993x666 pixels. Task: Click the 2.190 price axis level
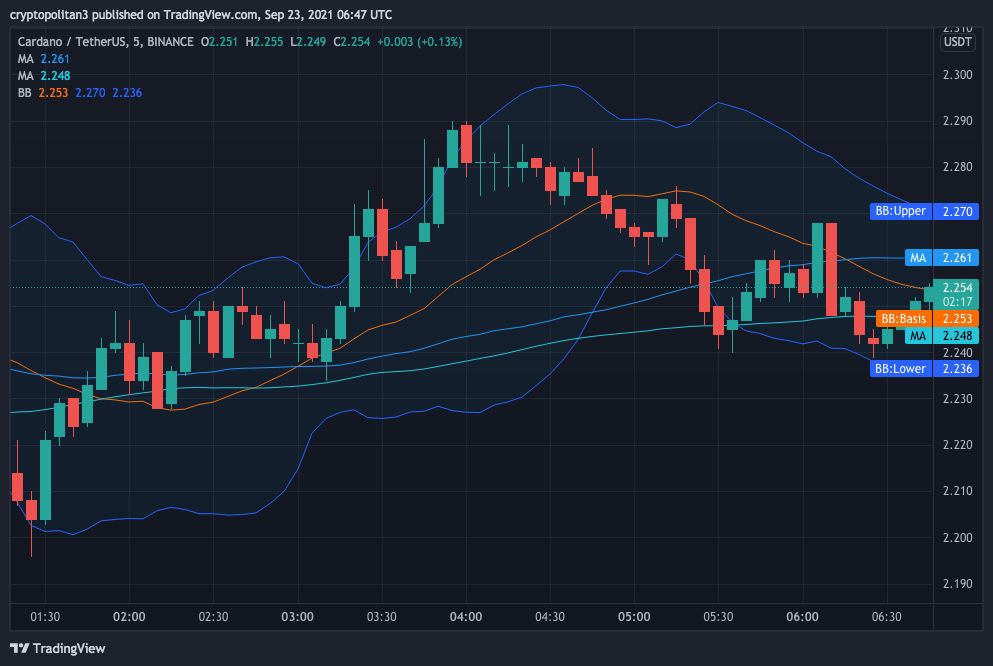coord(957,583)
